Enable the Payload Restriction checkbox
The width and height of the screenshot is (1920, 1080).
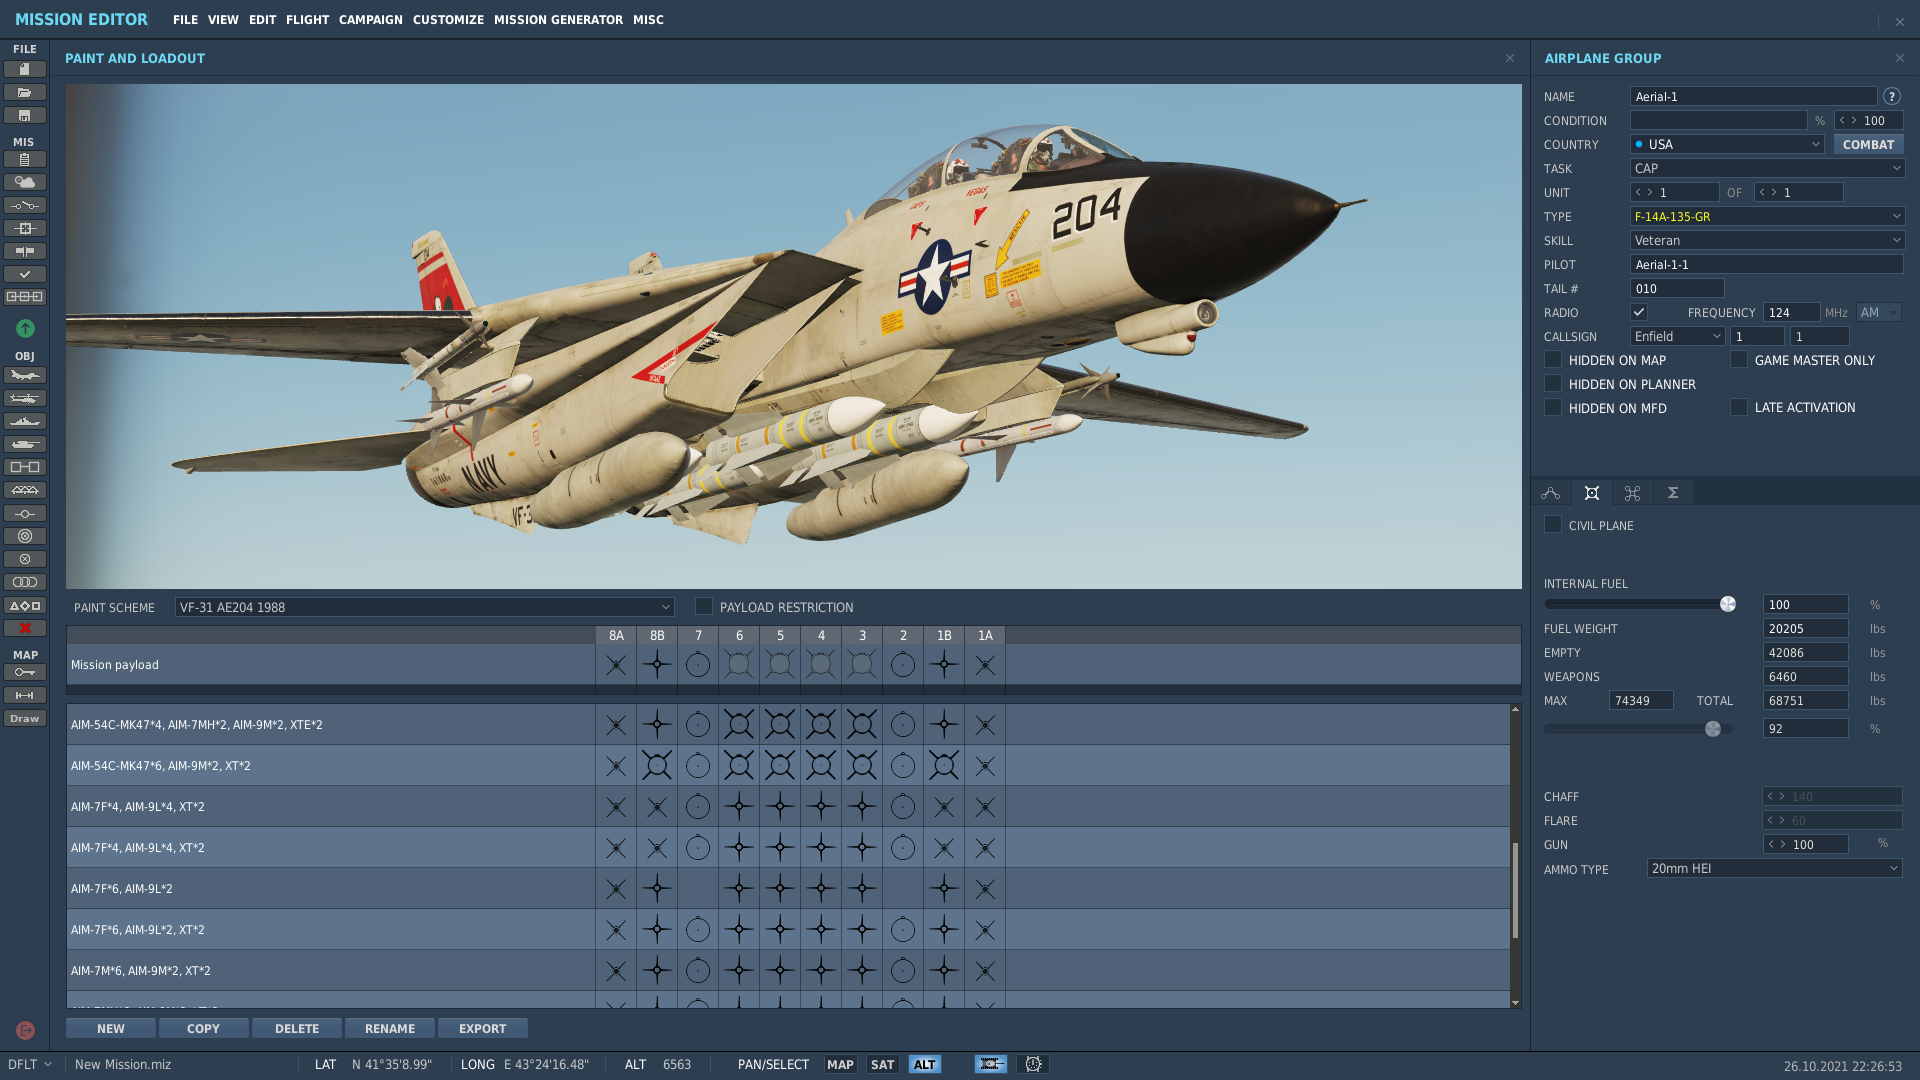[704, 606]
